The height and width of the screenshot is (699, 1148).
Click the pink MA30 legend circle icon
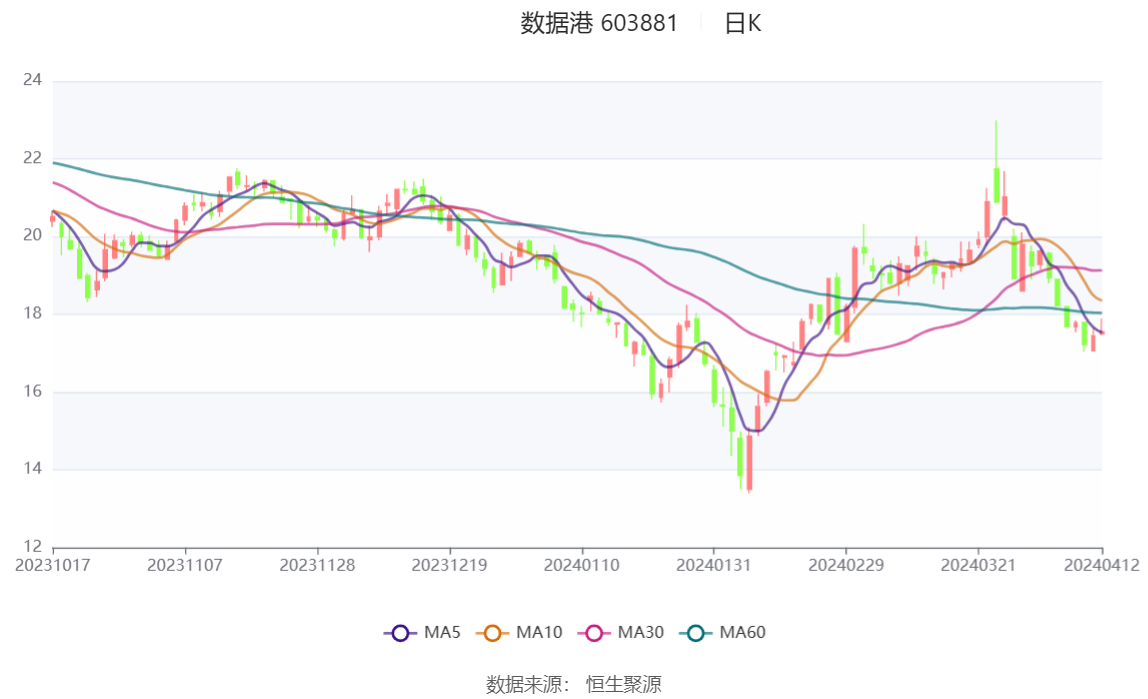coord(594,633)
